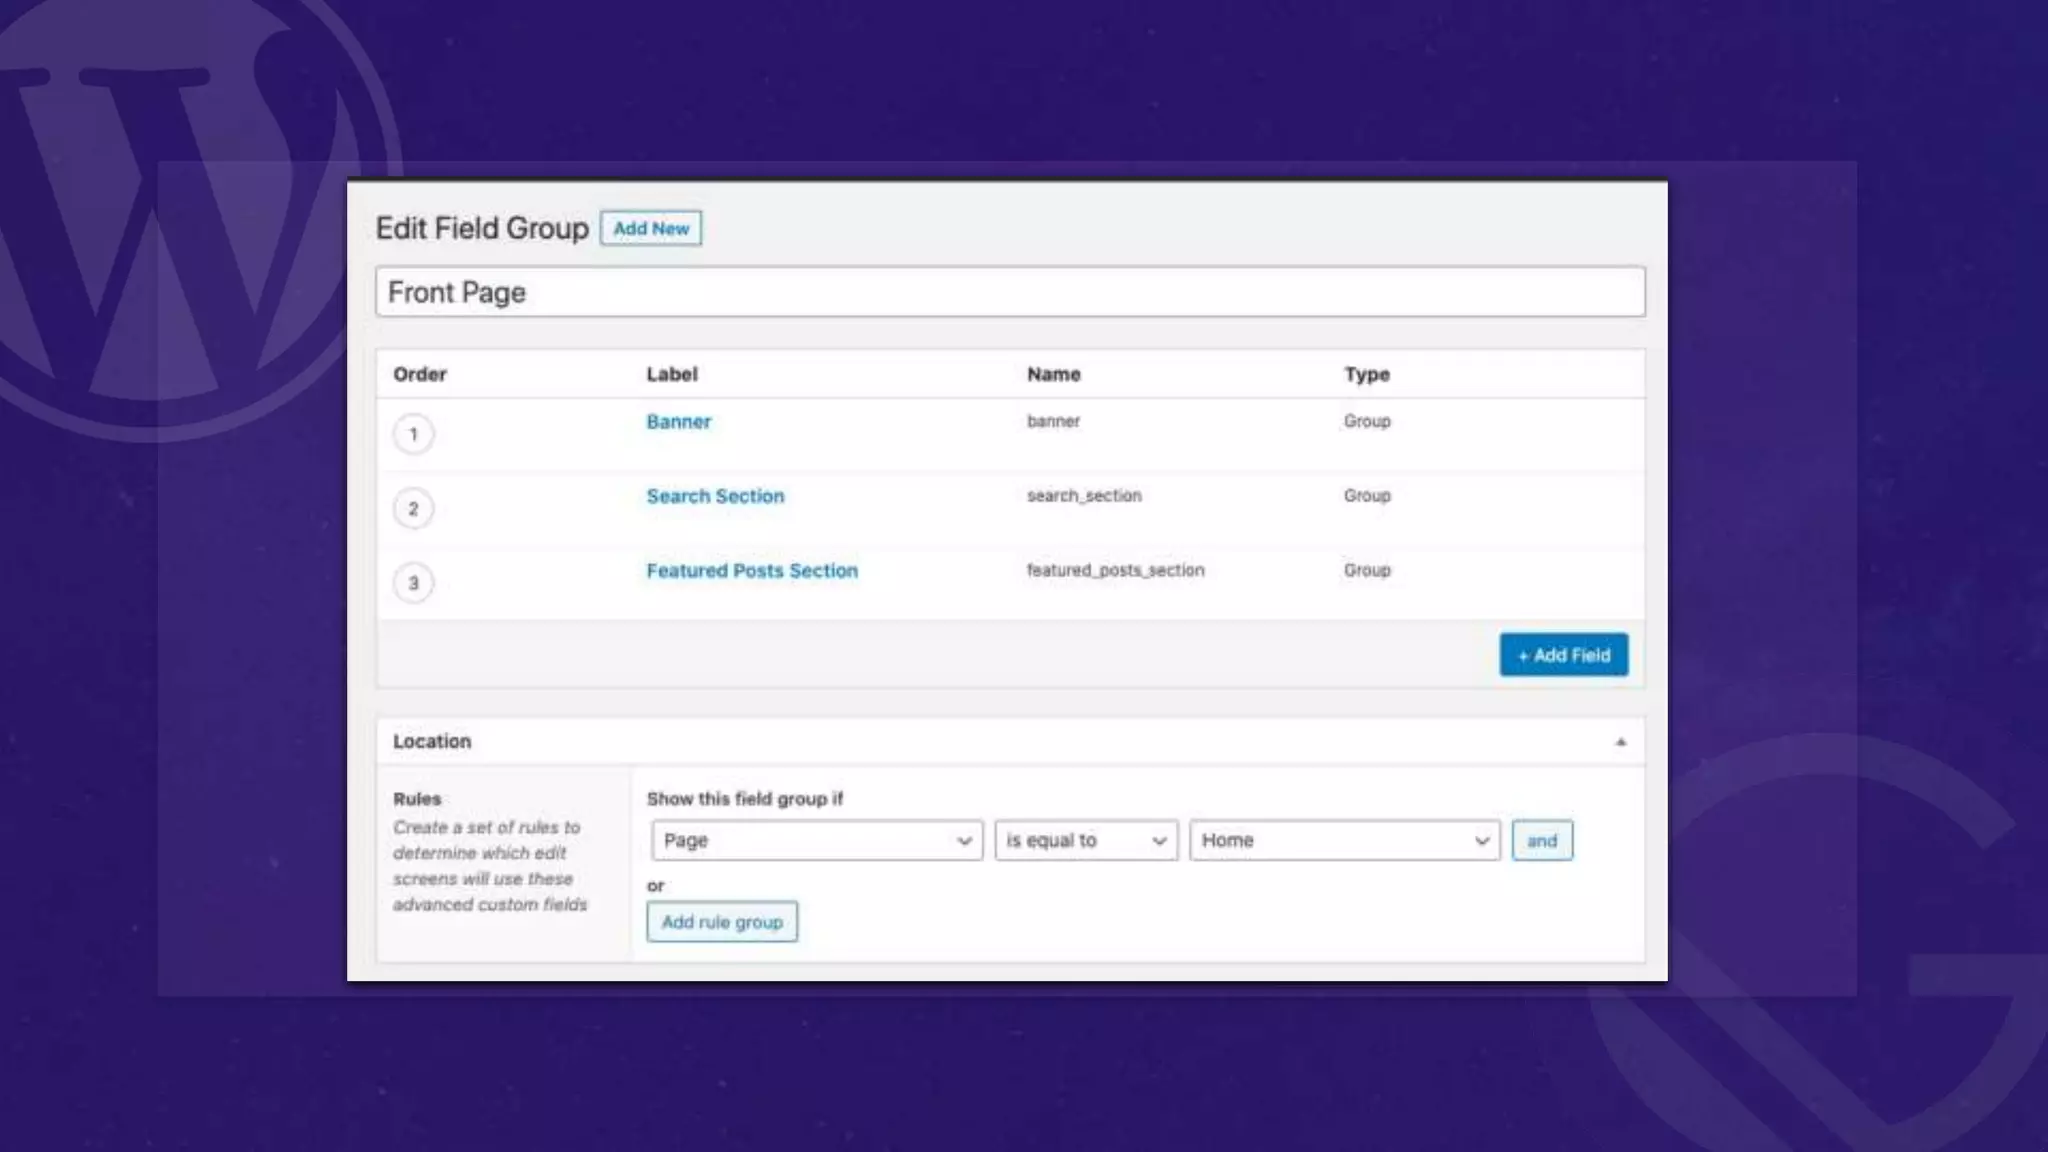Click the + Add Field button
Image resolution: width=2048 pixels, height=1152 pixels.
click(x=1563, y=655)
